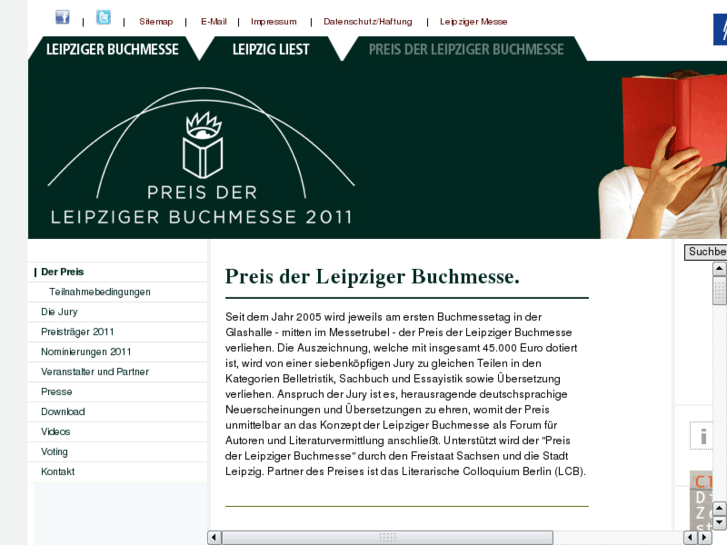727x545 pixels.
Task: Open the Twitter icon link
Action: [x=103, y=17]
